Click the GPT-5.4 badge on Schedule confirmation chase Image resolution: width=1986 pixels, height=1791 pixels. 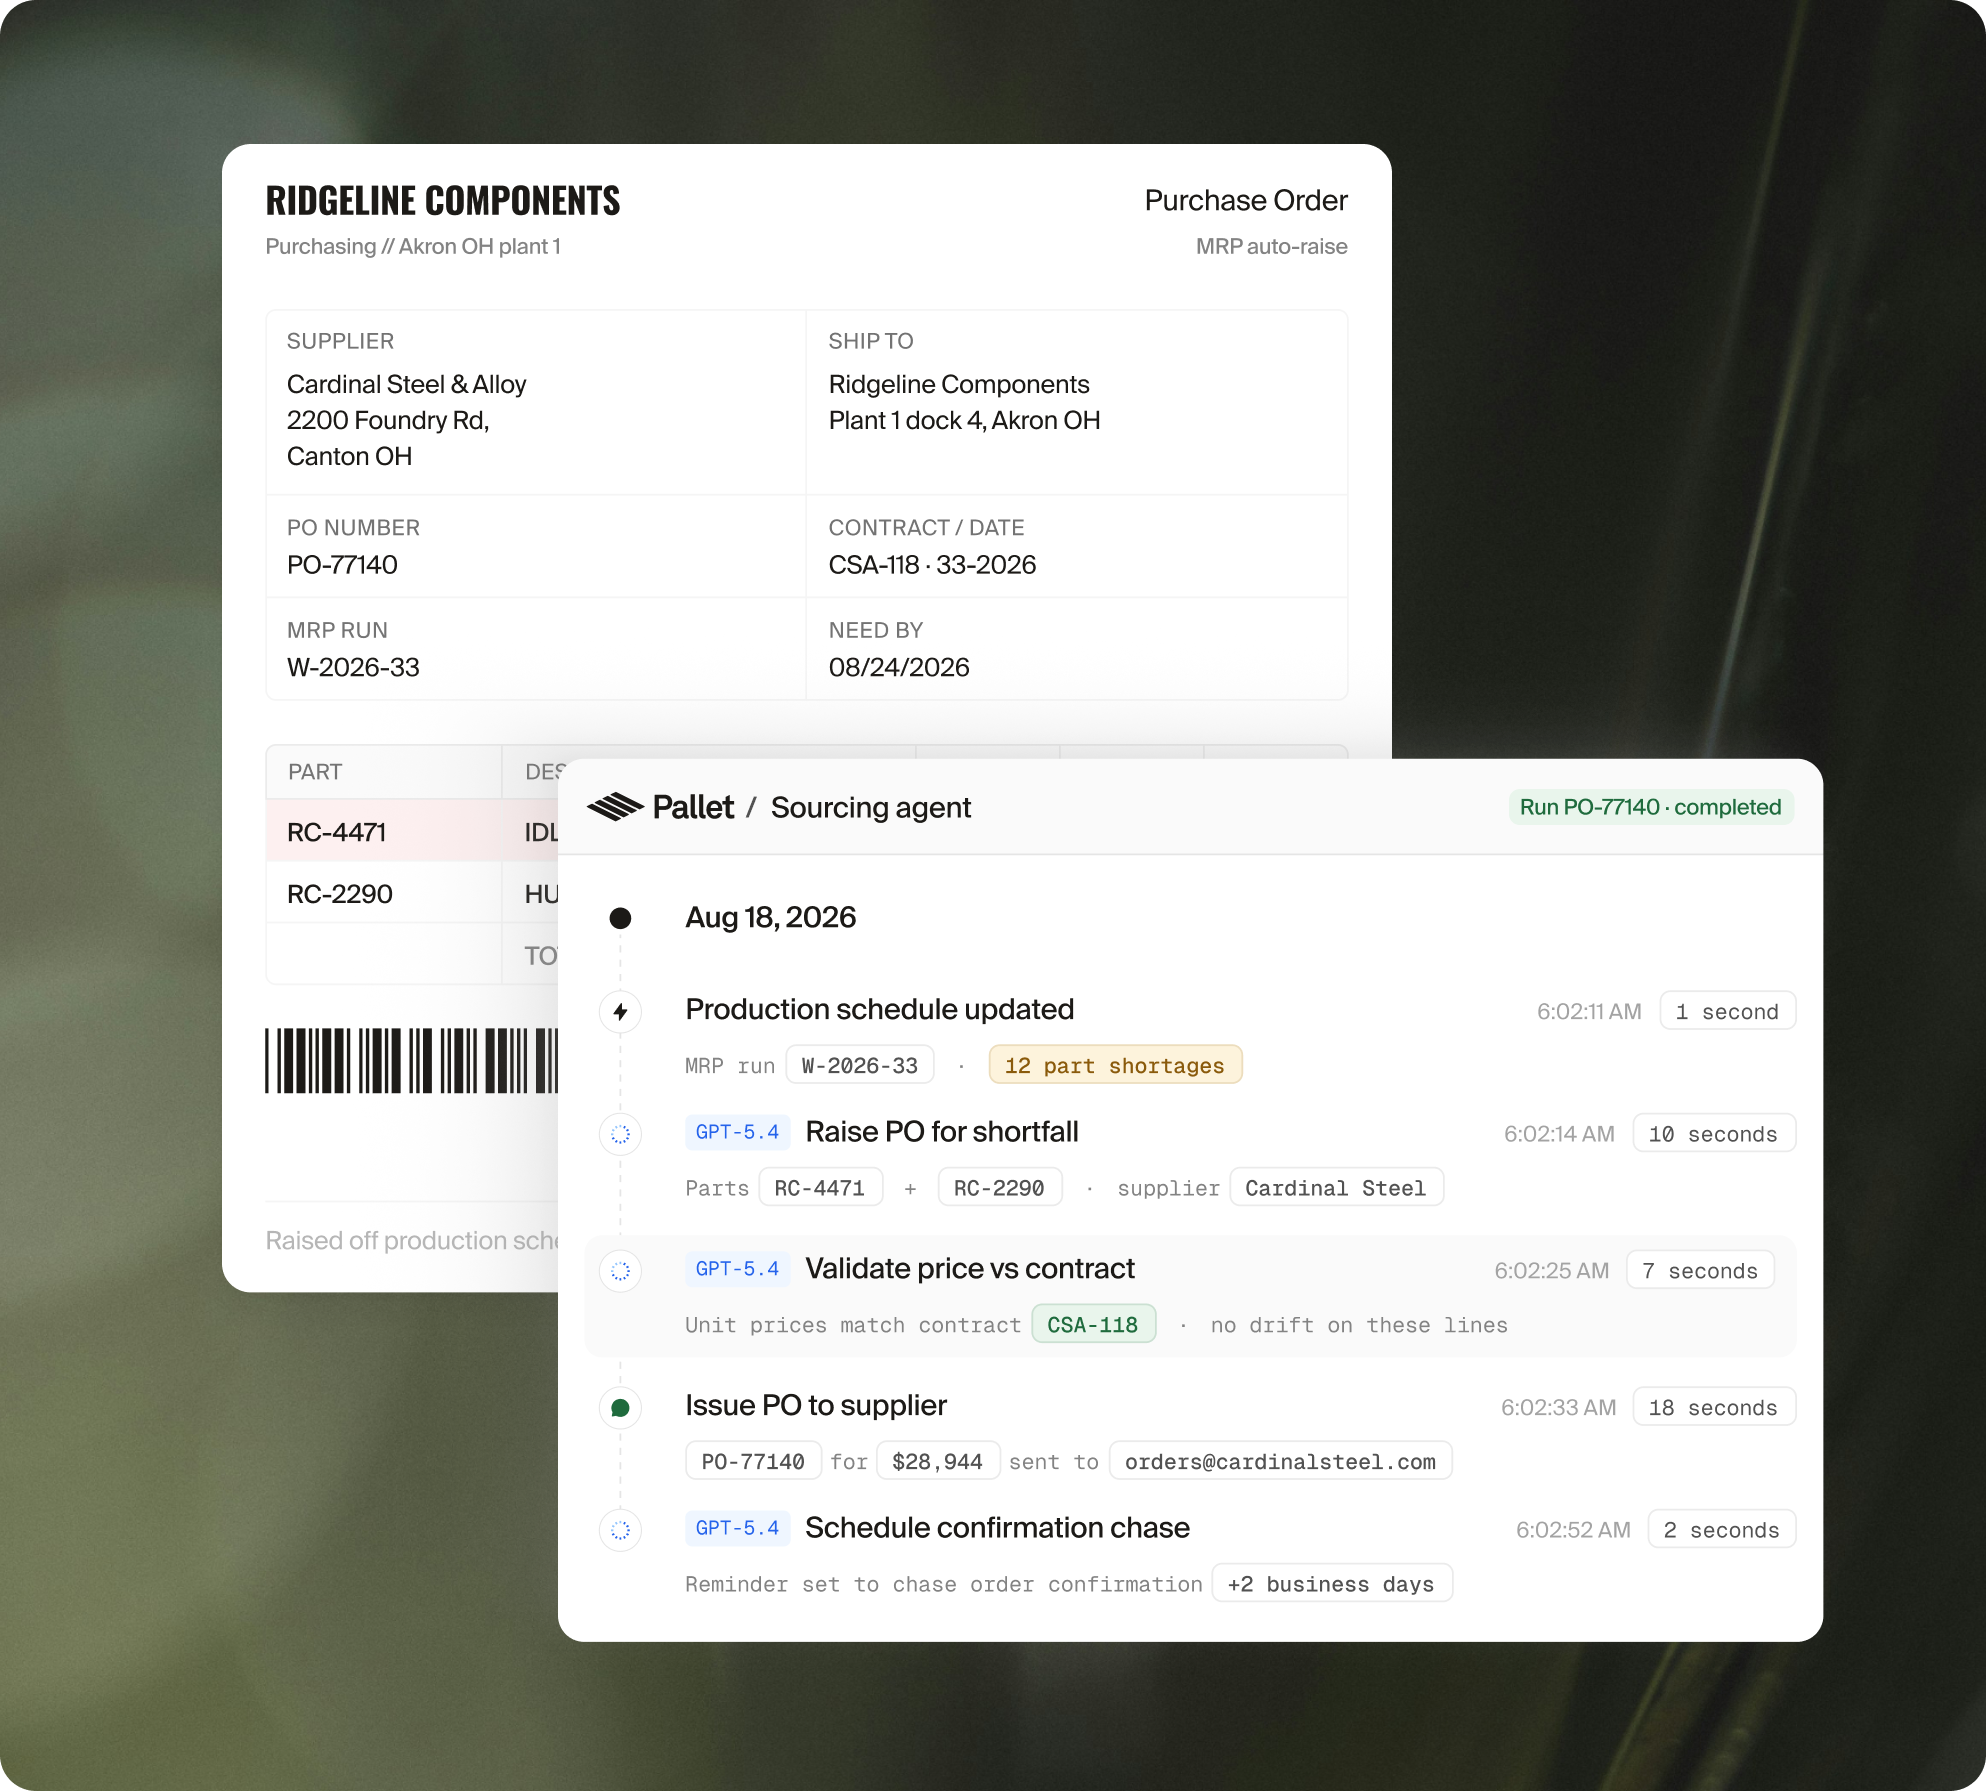[x=738, y=1528]
